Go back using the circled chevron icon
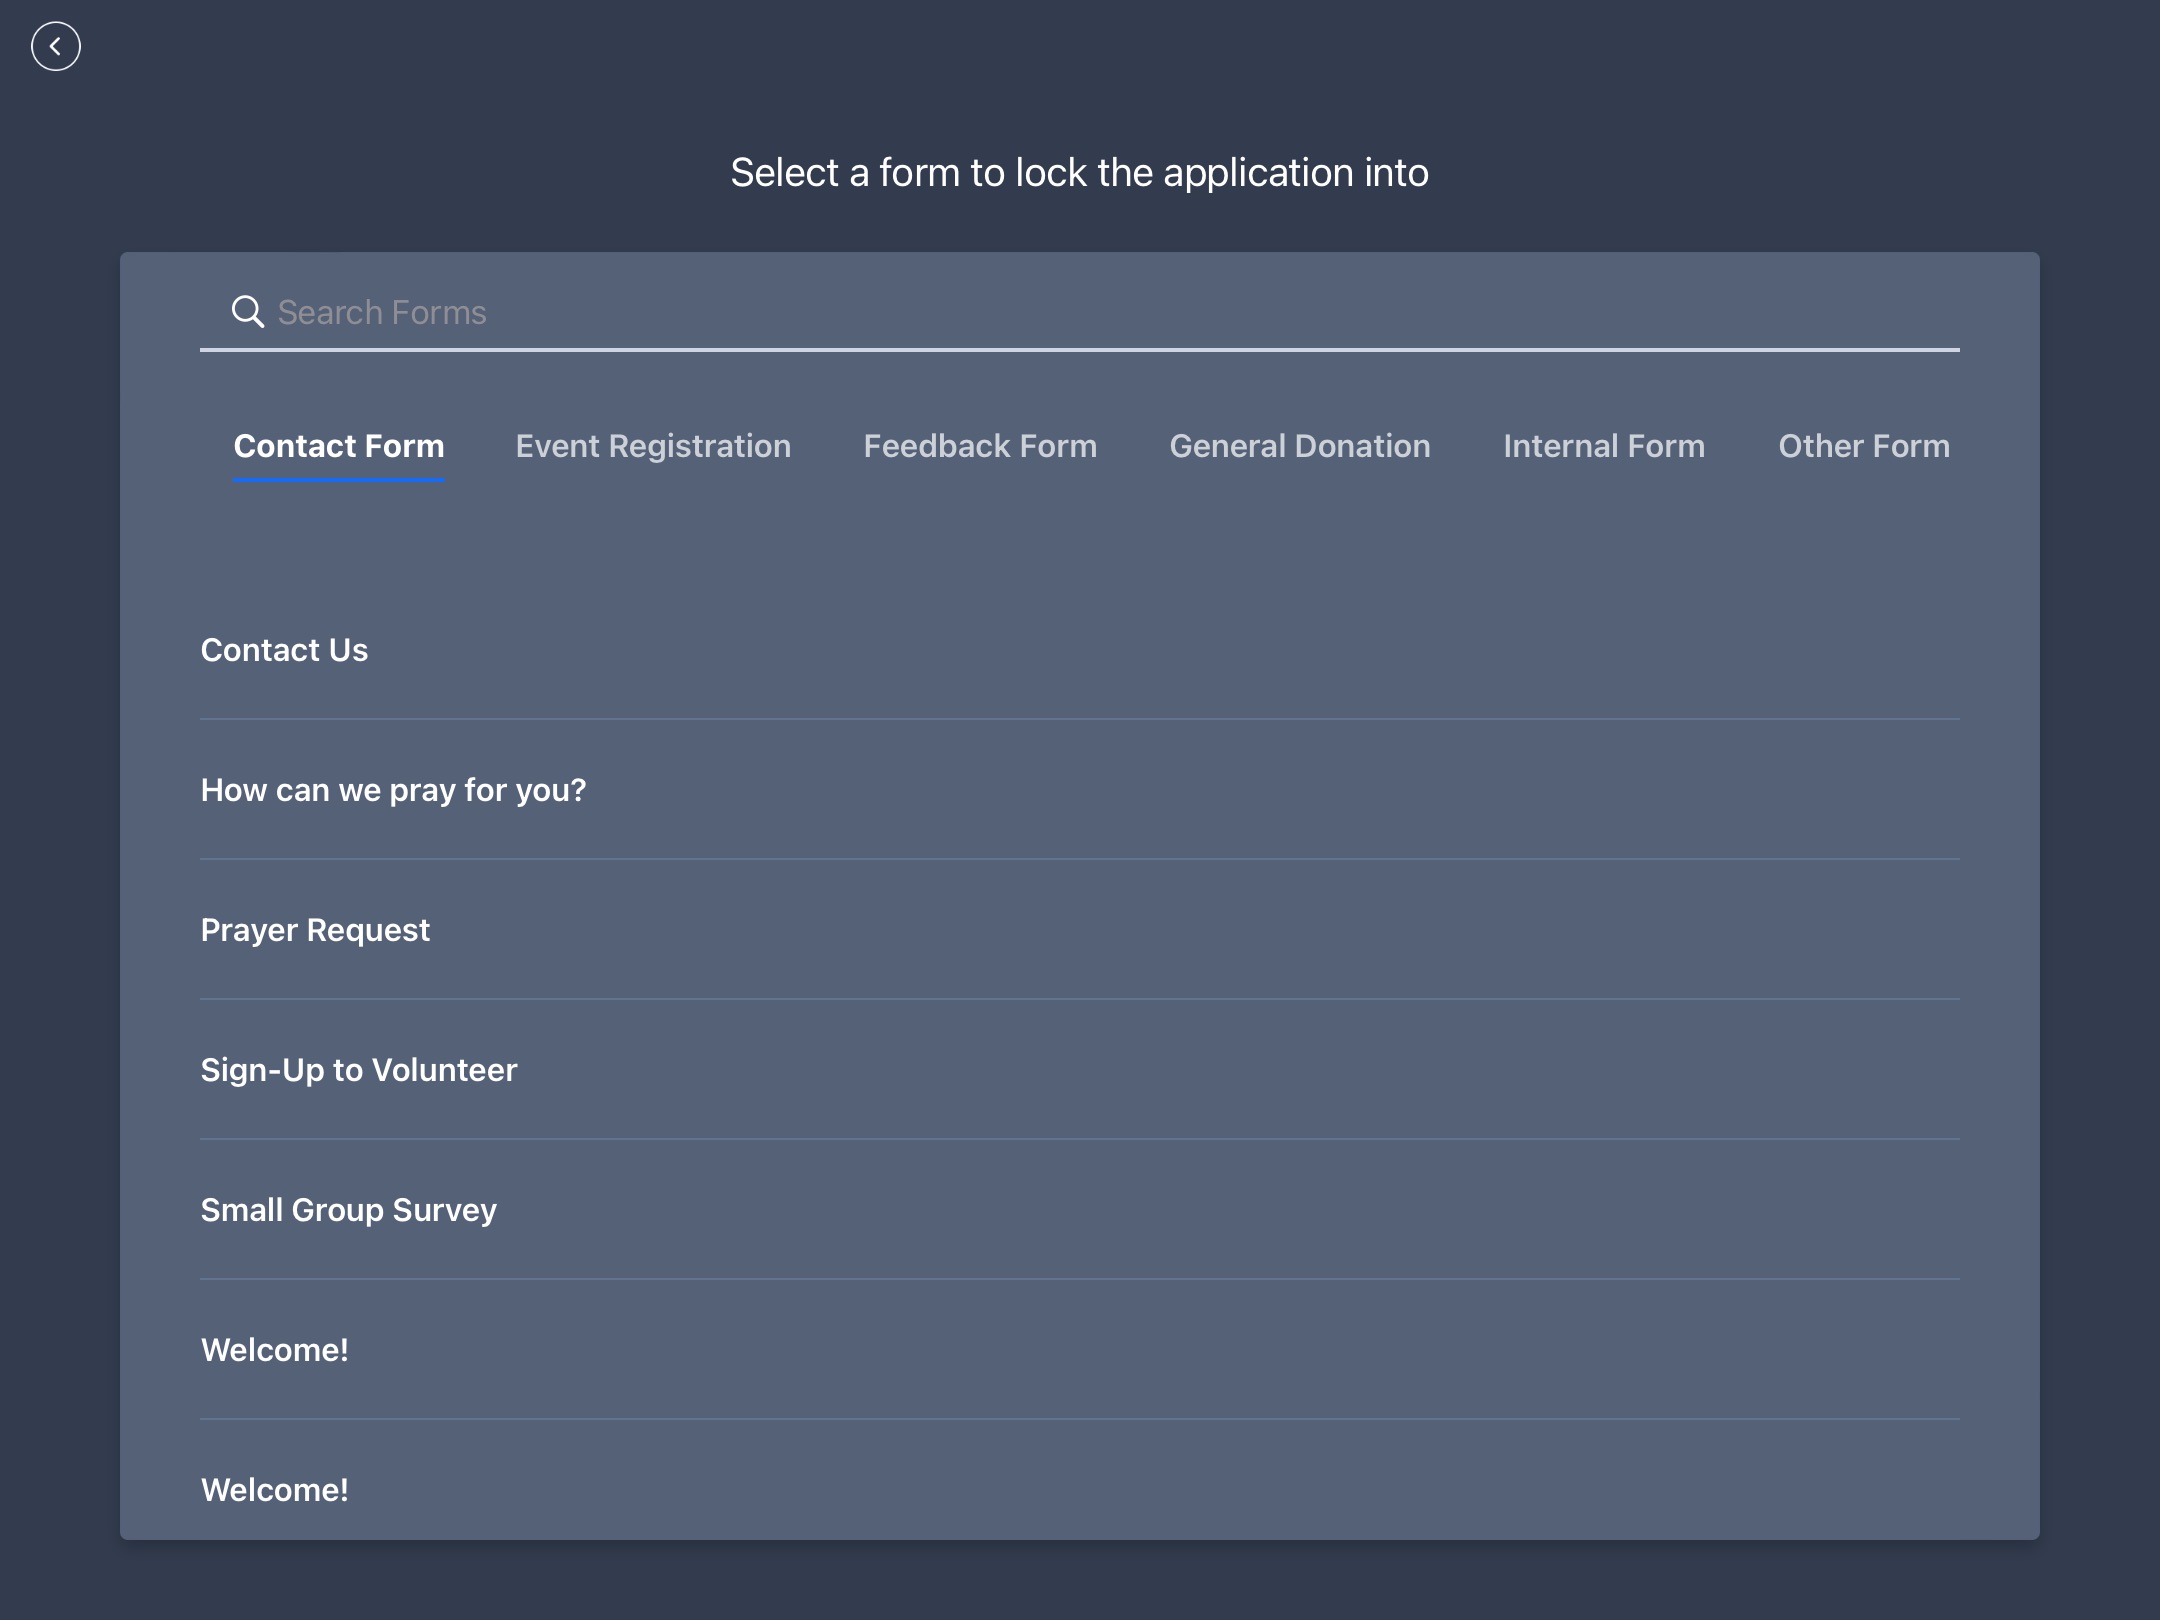Screen dimensions: 2160x1620 tap(55, 46)
